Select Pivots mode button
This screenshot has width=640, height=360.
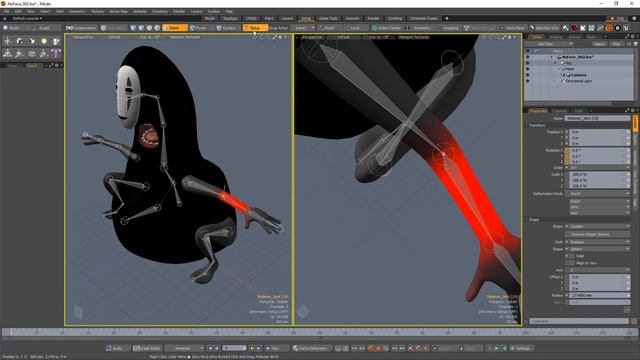tap(199, 28)
